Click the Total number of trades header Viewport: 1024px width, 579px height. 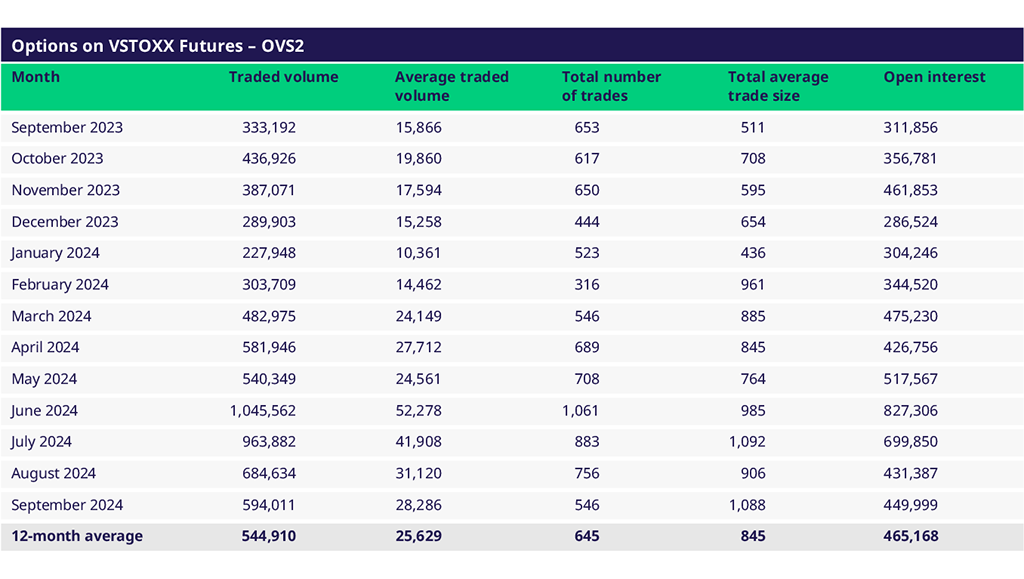[x=610, y=86]
